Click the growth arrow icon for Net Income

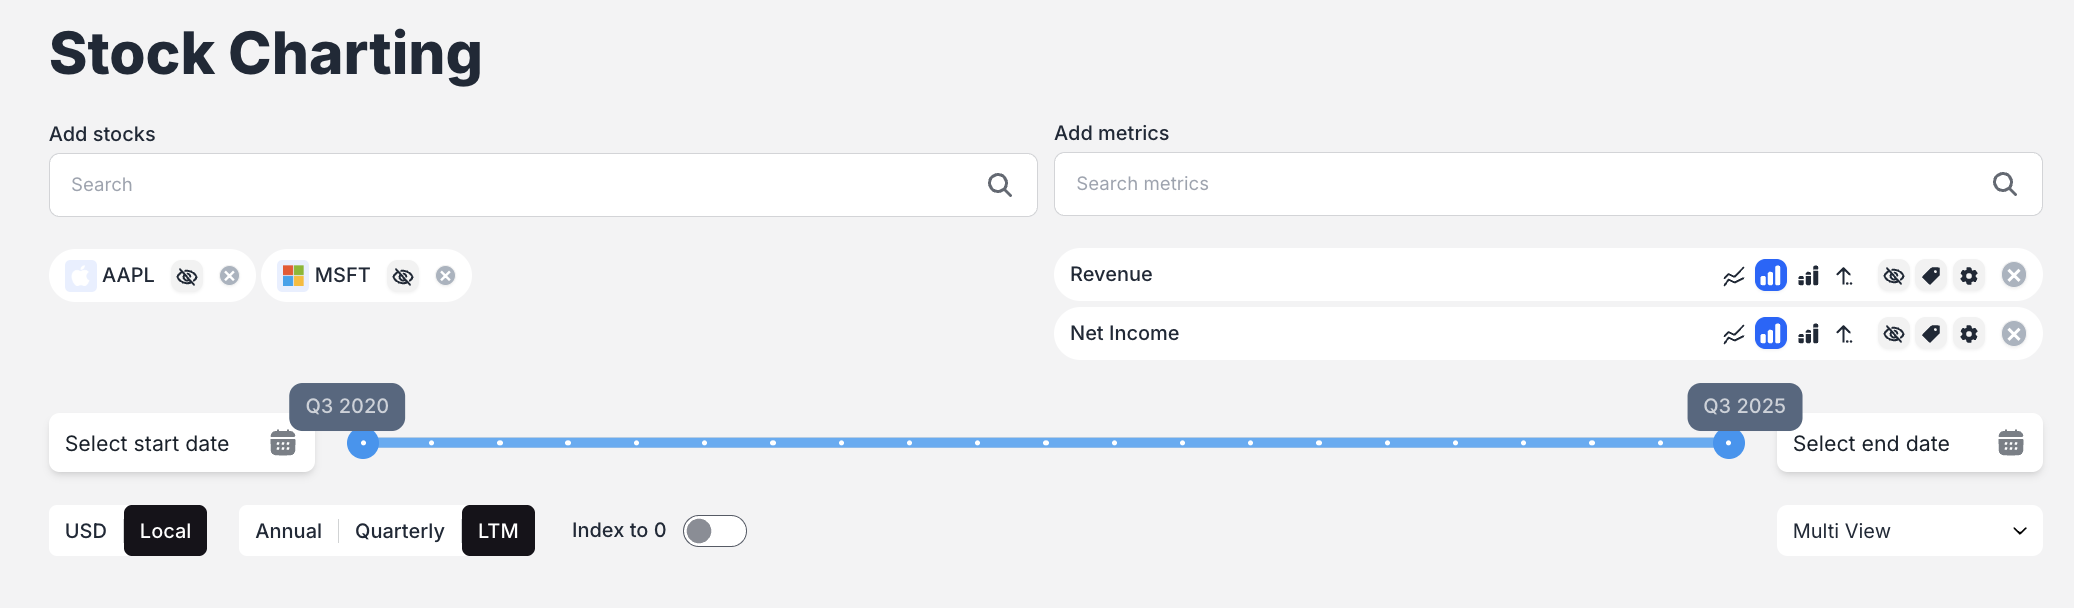pos(1845,334)
